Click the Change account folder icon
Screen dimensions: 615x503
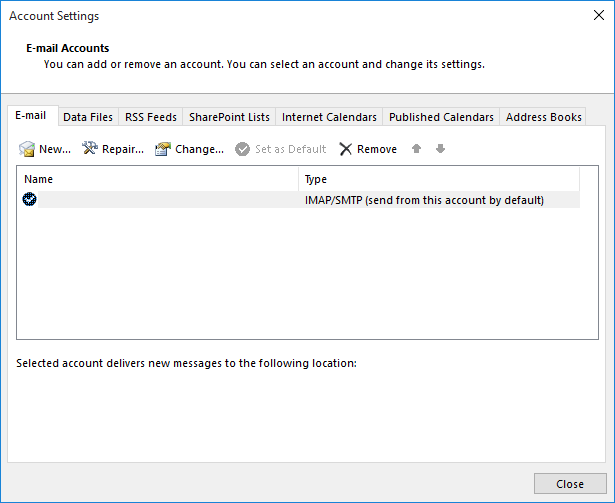(x=163, y=149)
